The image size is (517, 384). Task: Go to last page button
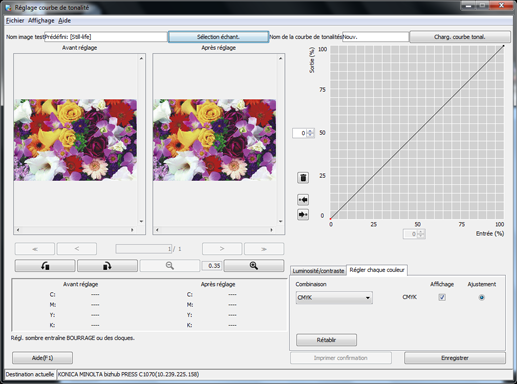(264, 249)
